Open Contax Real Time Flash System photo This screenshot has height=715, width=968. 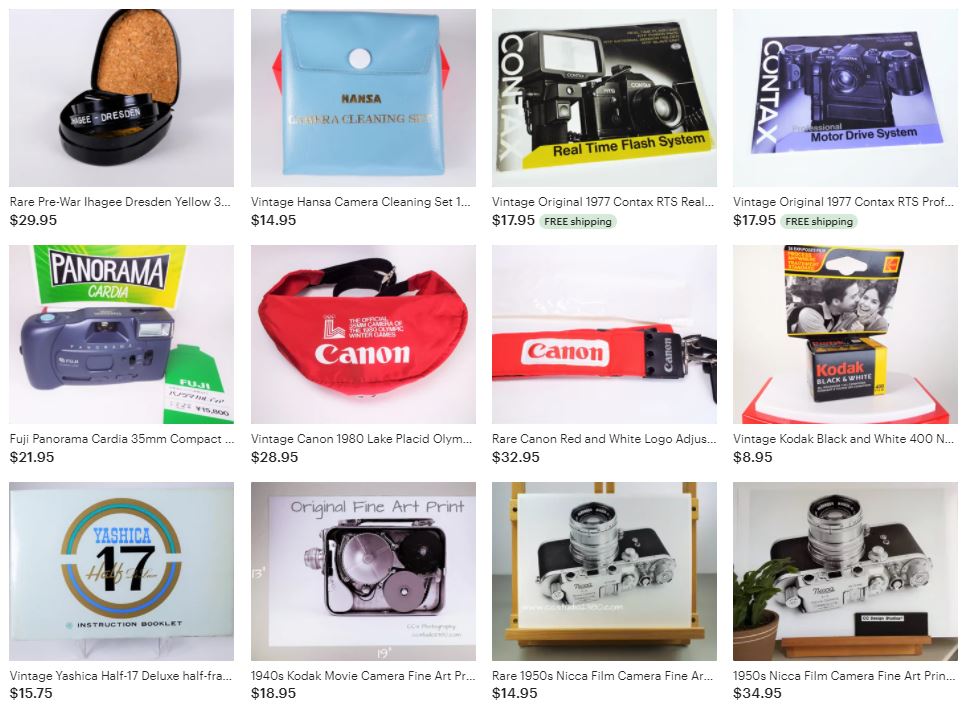[604, 98]
